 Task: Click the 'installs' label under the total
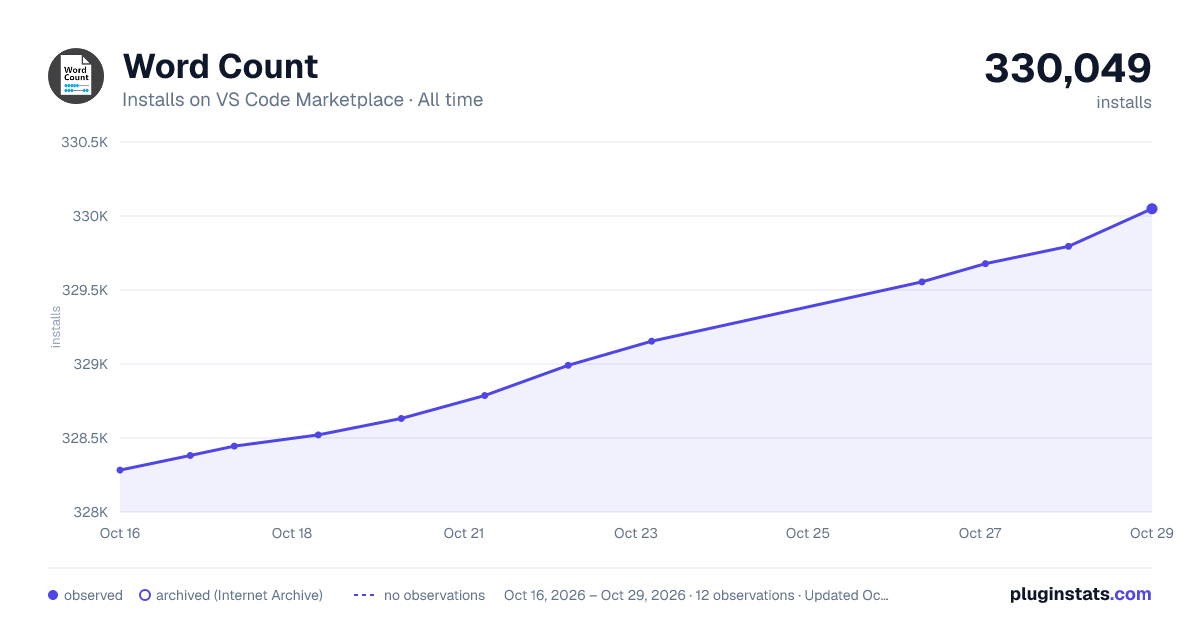tap(1124, 102)
